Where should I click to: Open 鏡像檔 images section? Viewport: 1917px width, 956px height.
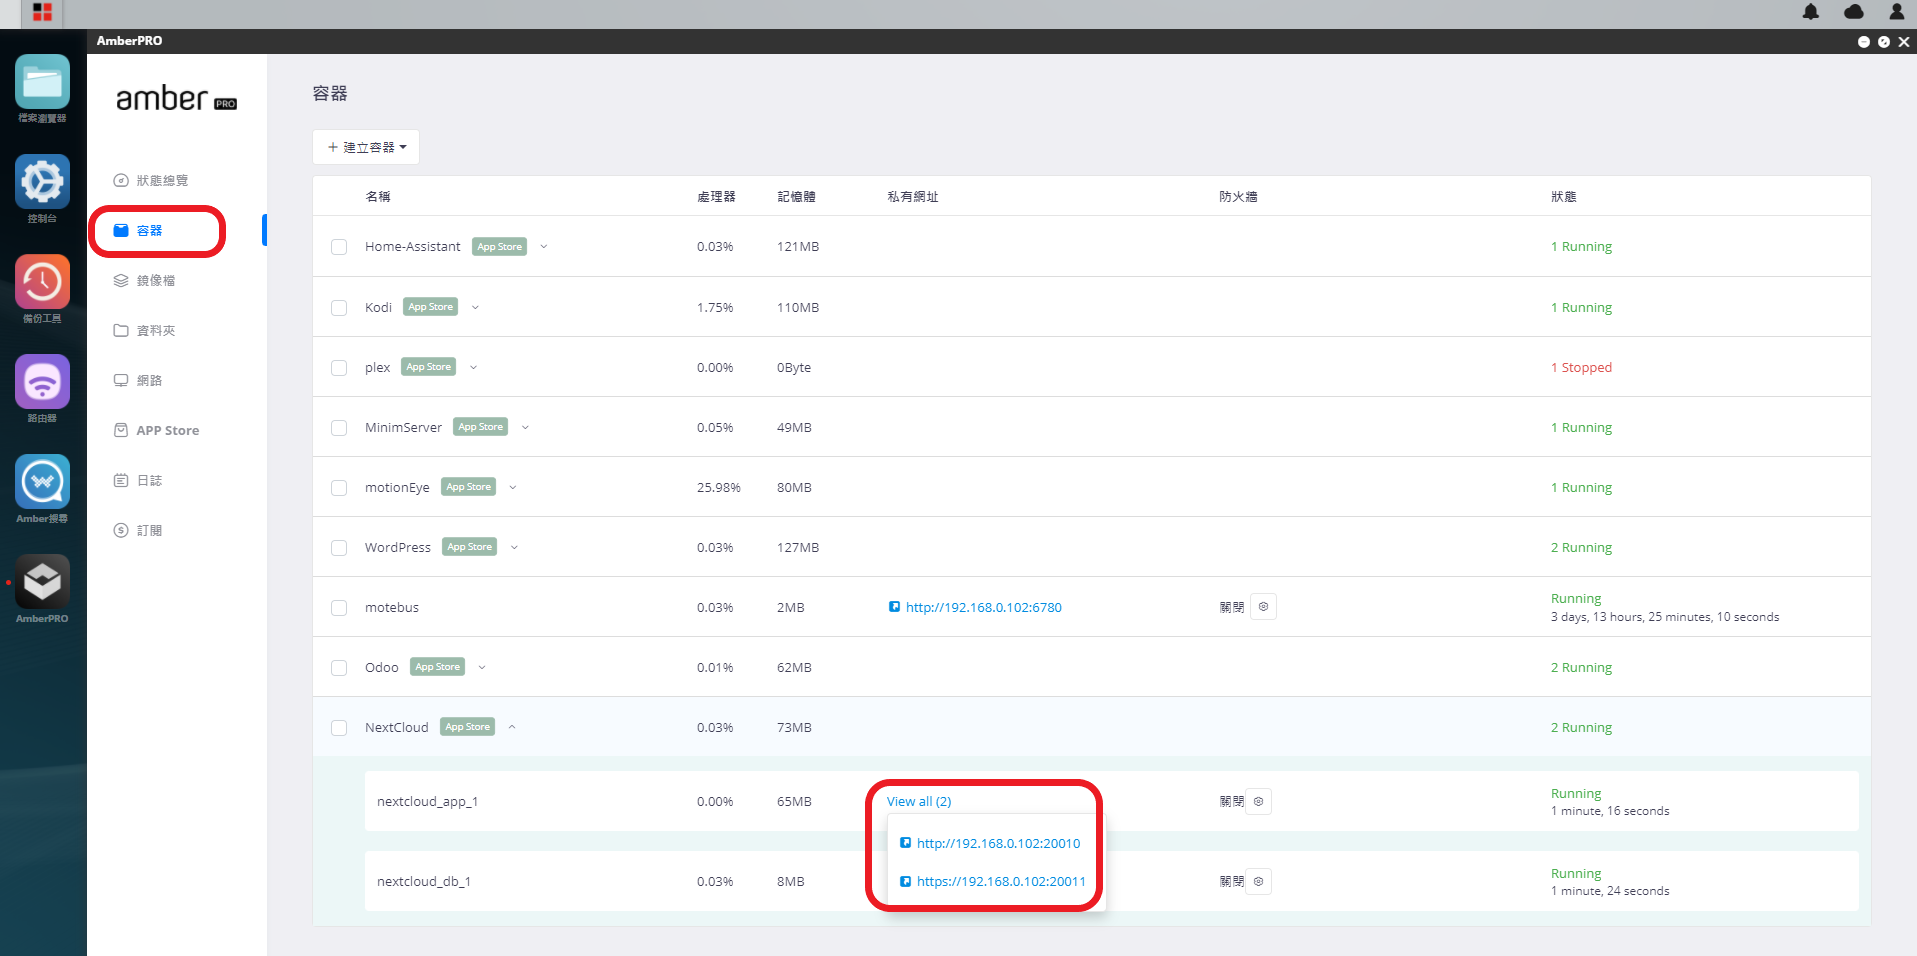(x=144, y=280)
